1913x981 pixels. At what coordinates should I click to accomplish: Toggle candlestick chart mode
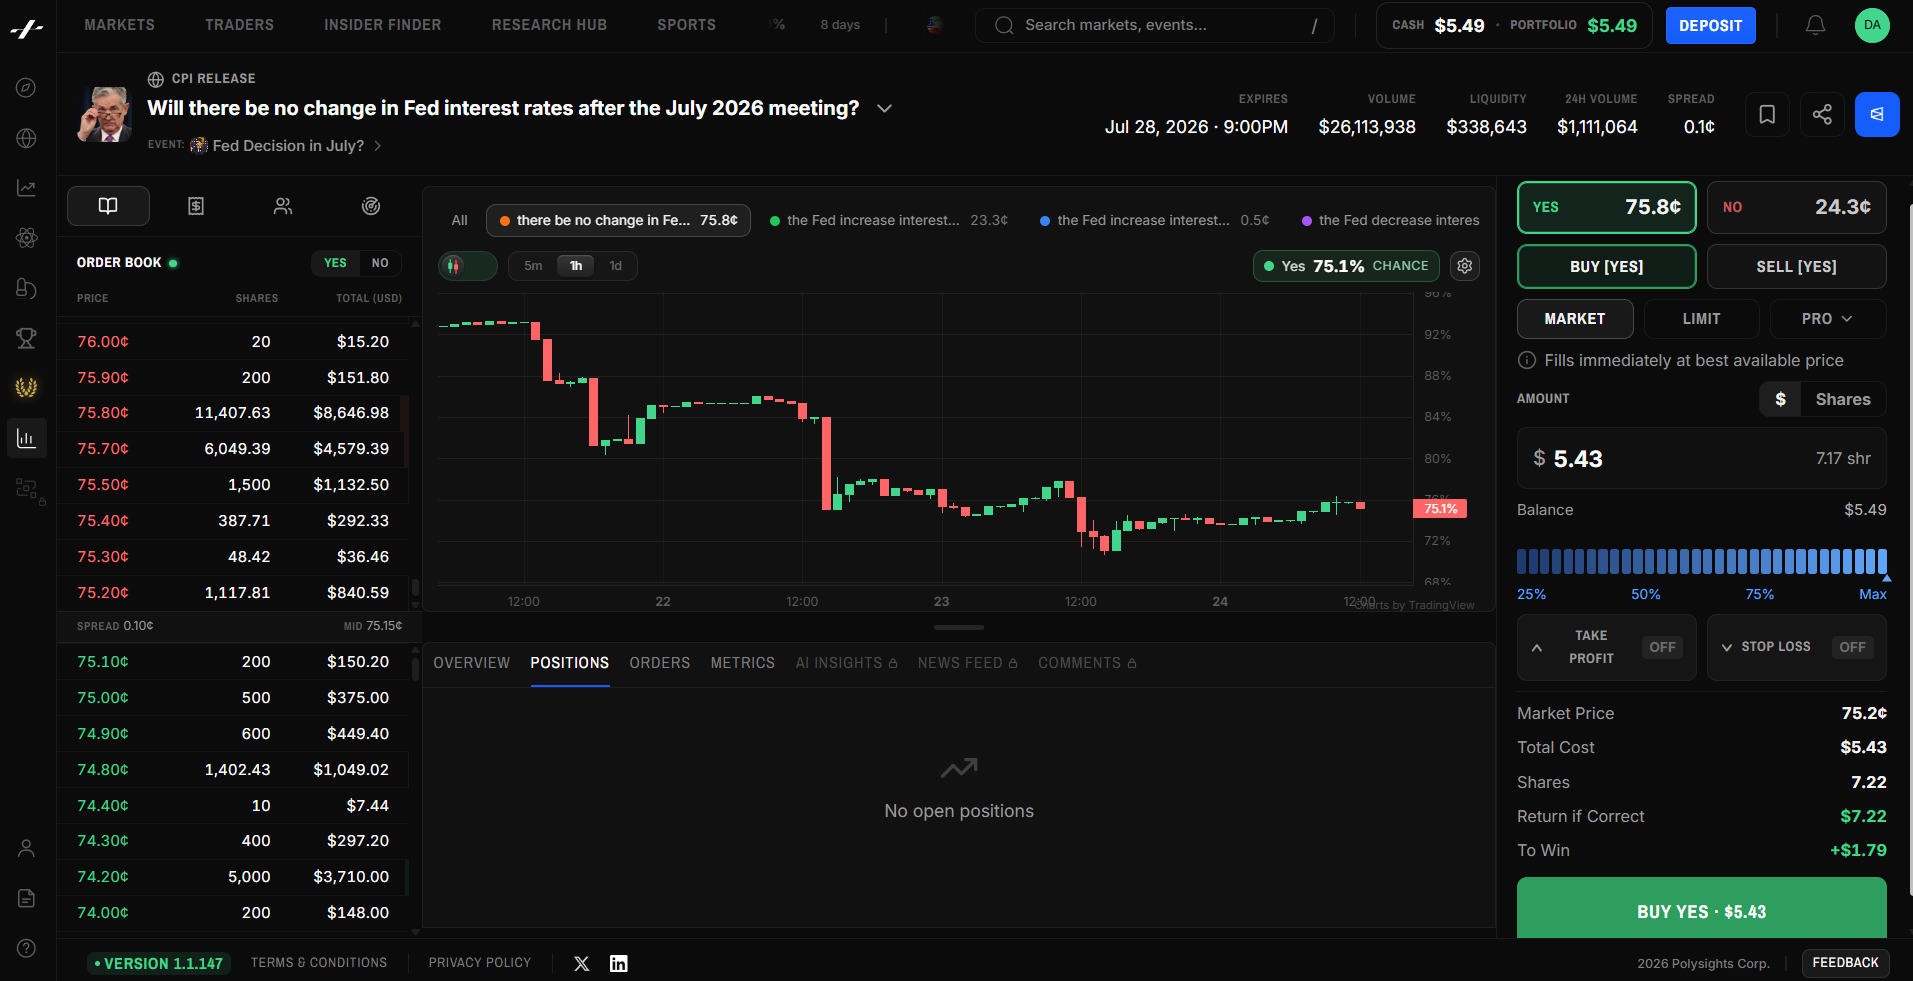[x=467, y=266]
